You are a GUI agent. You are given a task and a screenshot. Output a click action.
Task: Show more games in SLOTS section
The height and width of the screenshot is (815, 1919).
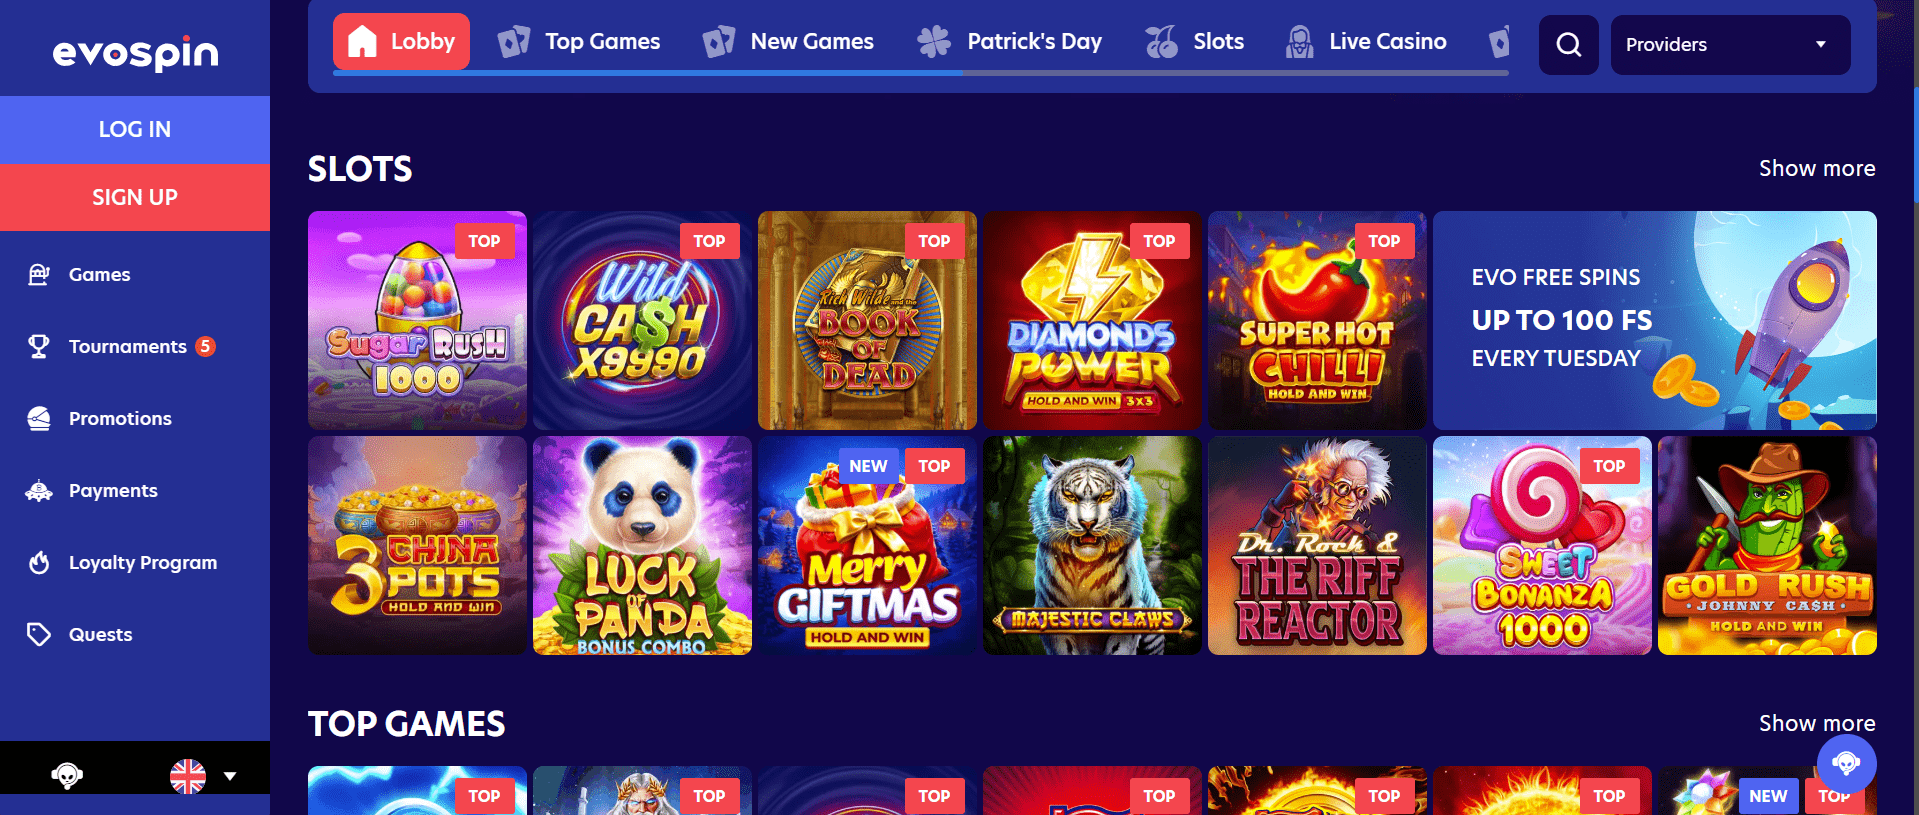[1817, 168]
